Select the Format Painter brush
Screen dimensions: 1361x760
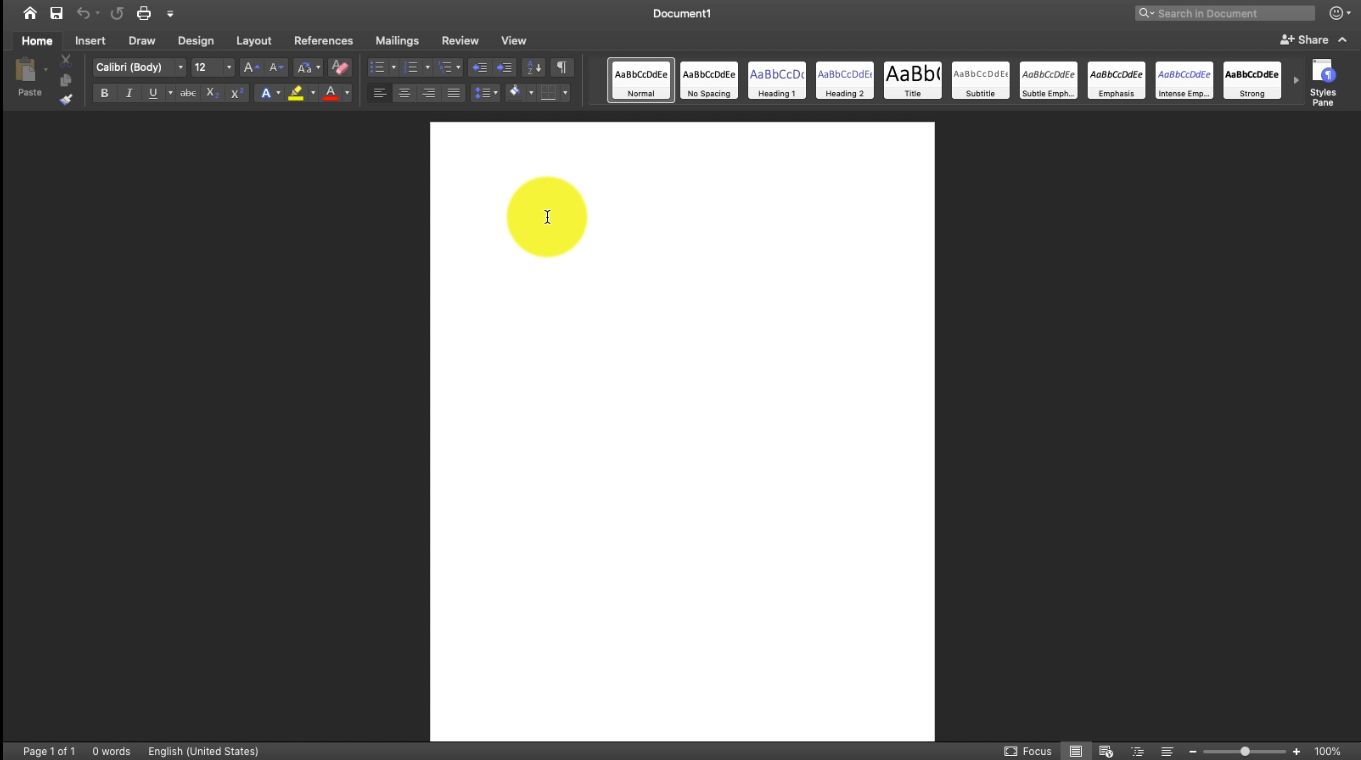click(66, 99)
